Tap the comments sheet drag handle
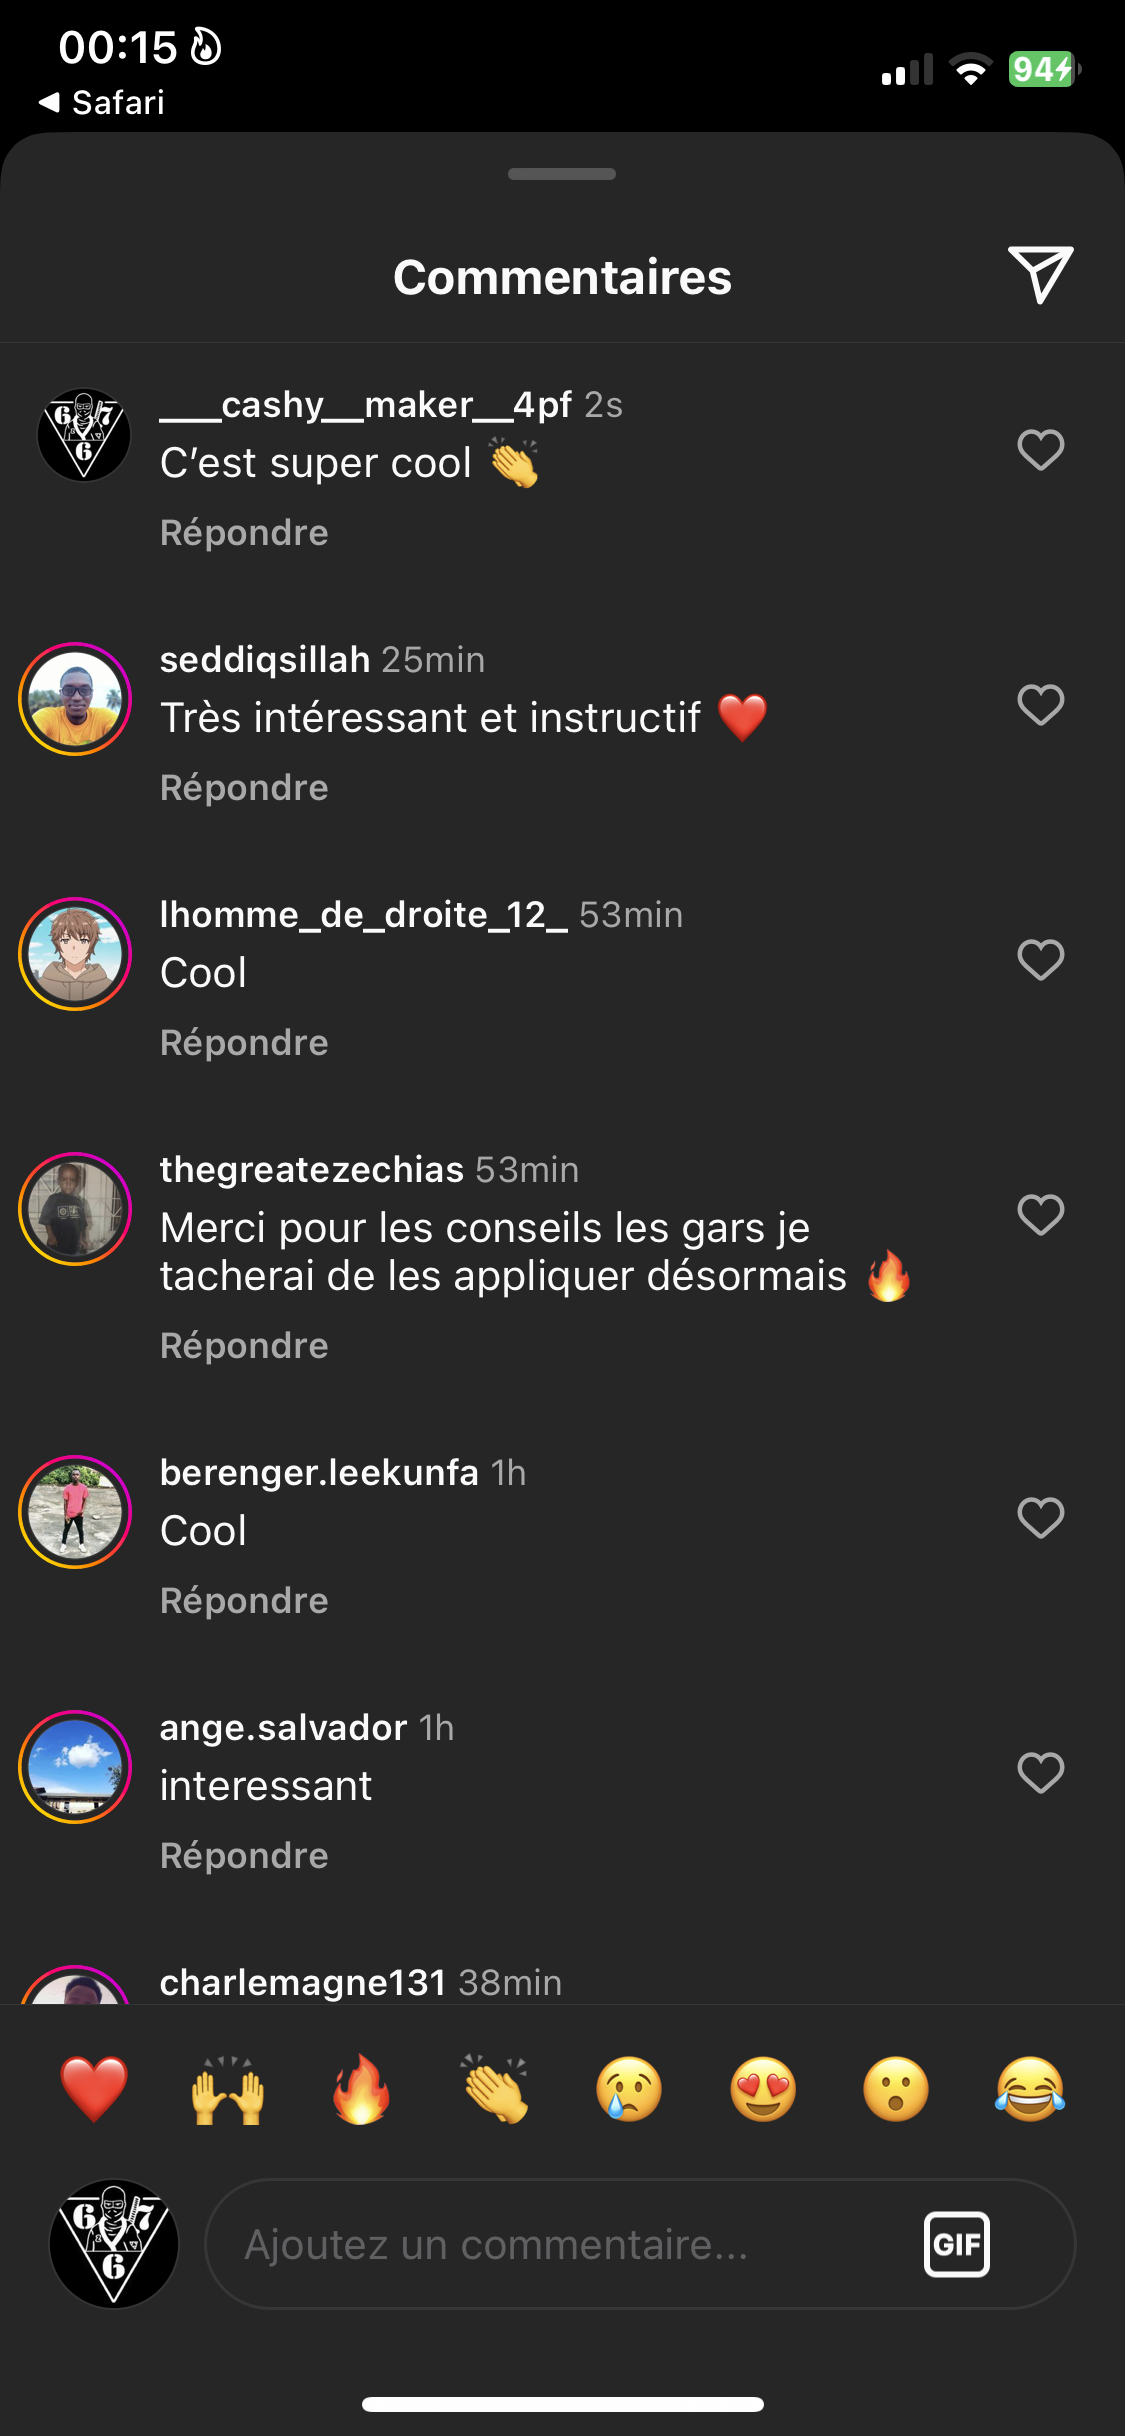Viewport: 1125px width, 2436px height. [562, 174]
